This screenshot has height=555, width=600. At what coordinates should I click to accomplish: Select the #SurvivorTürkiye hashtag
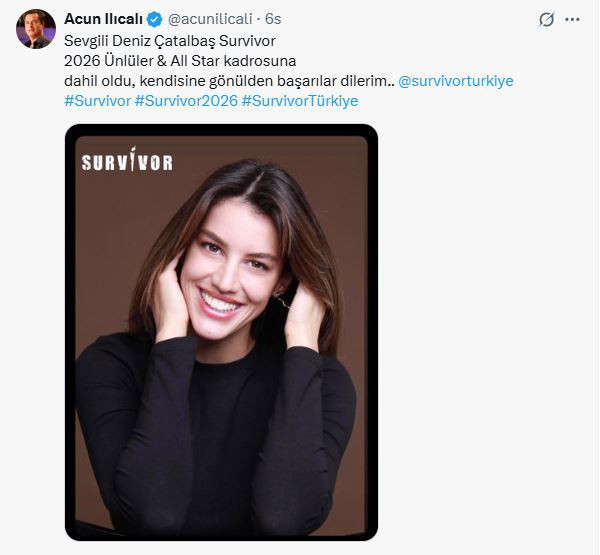pyautogui.click(x=299, y=101)
